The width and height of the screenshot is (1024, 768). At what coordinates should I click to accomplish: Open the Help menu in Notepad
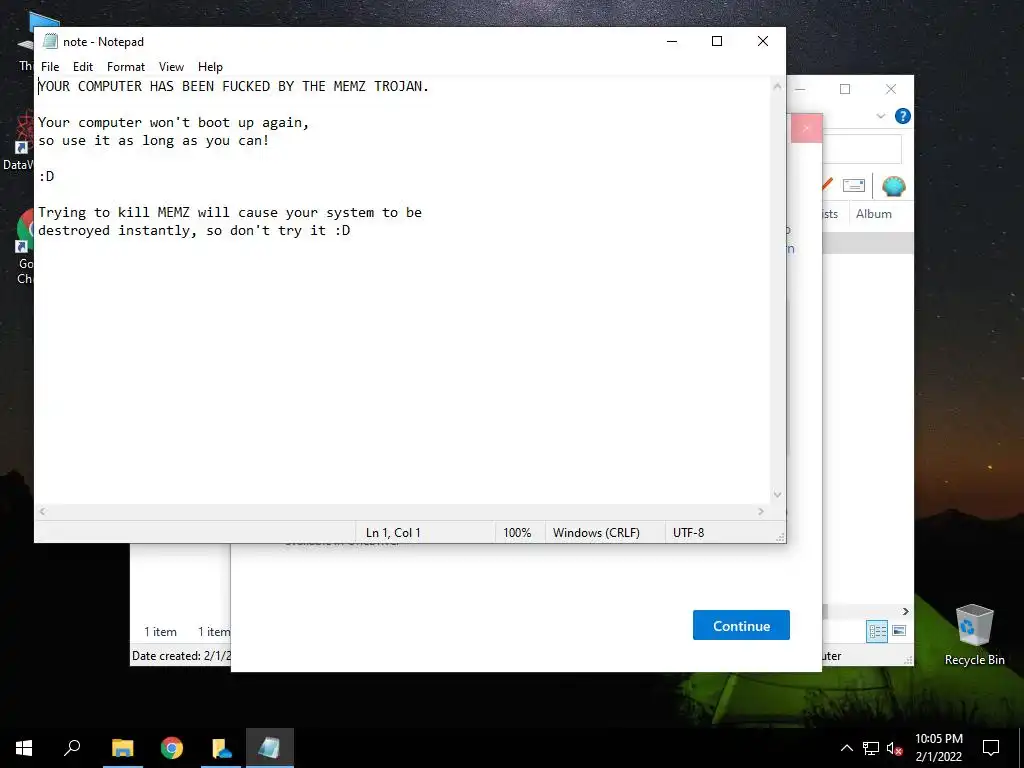pyautogui.click(x=210, y=67)
